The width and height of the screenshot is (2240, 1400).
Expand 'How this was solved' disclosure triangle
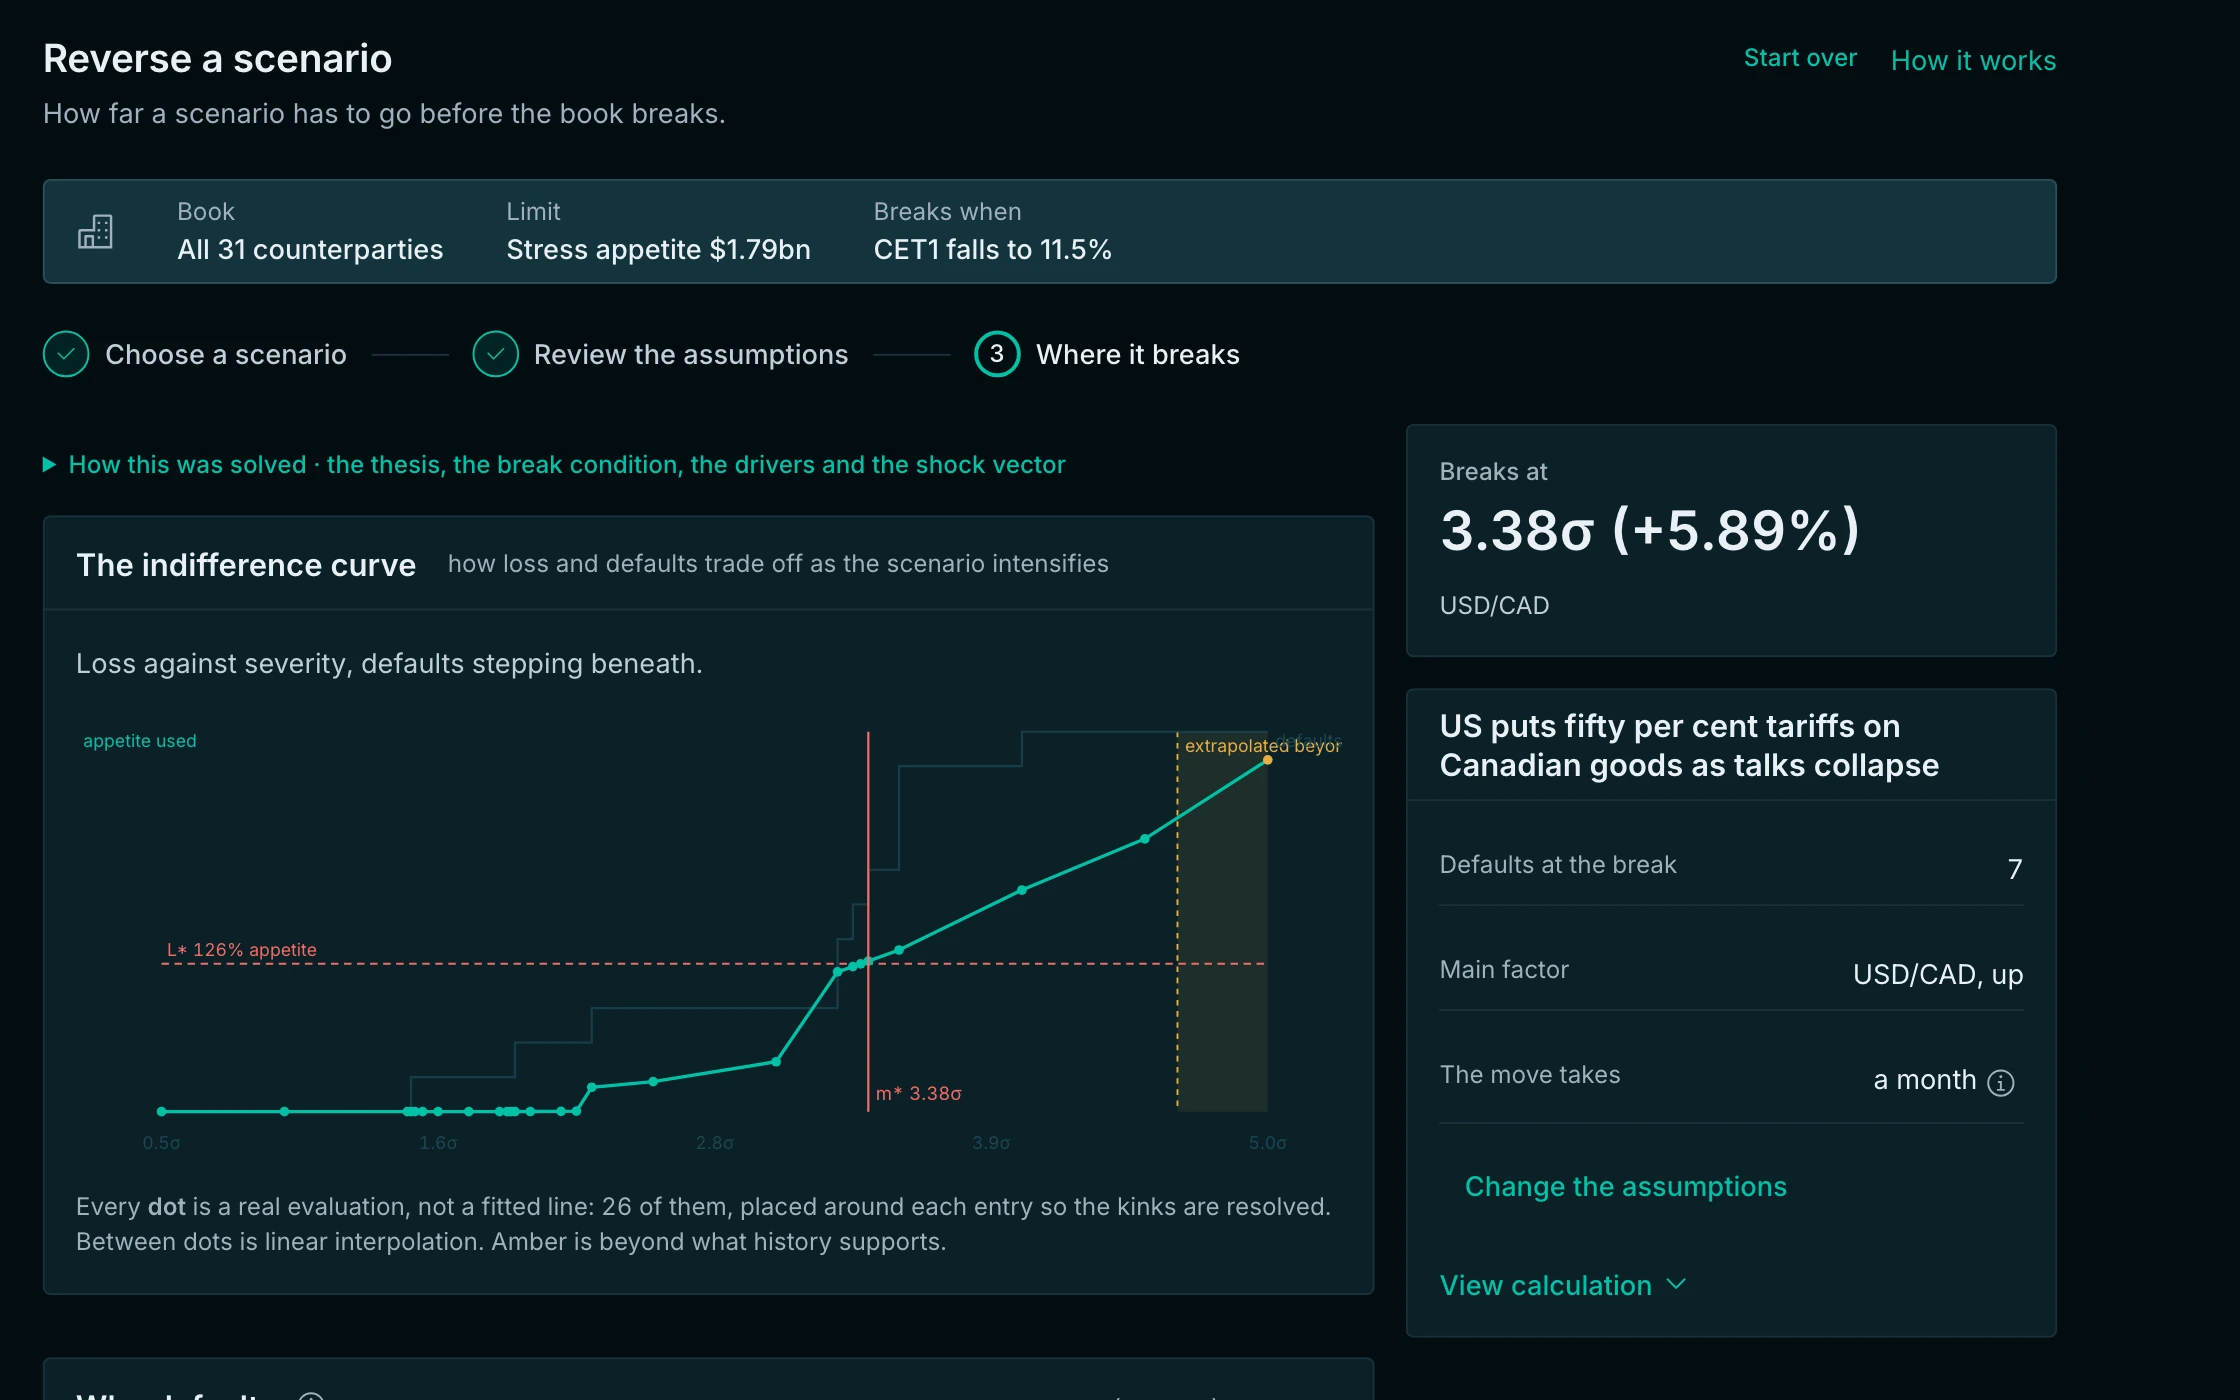[49, 465]
